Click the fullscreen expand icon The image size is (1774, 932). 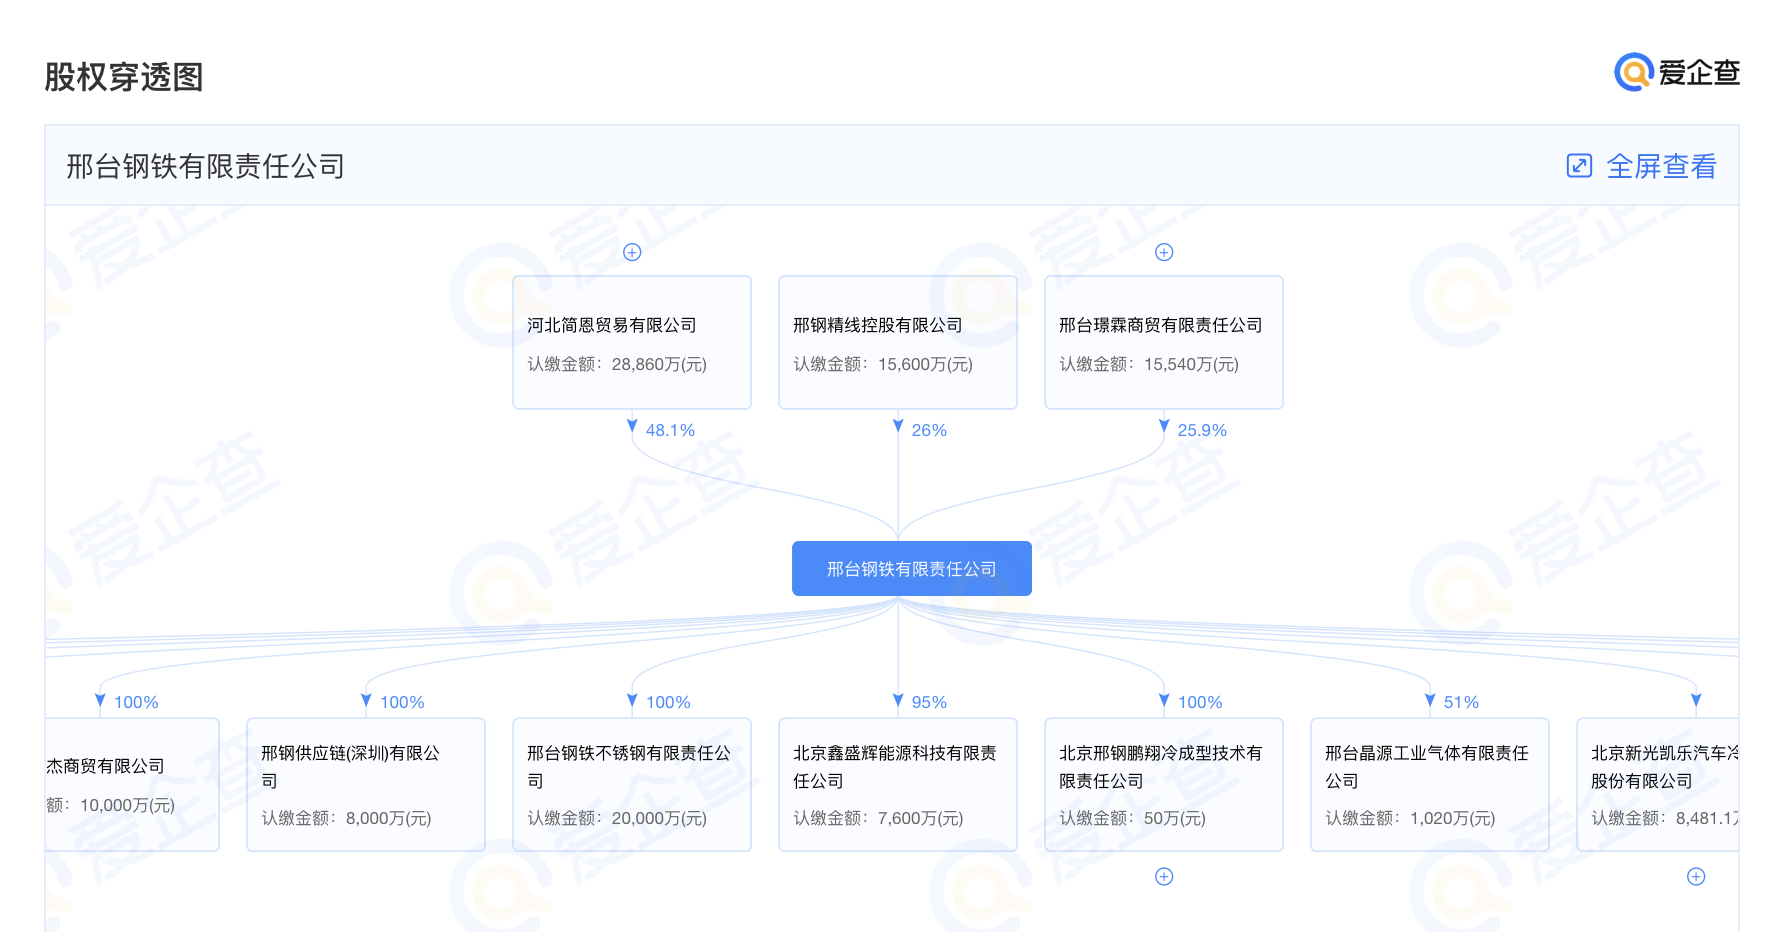[1579, 166]
